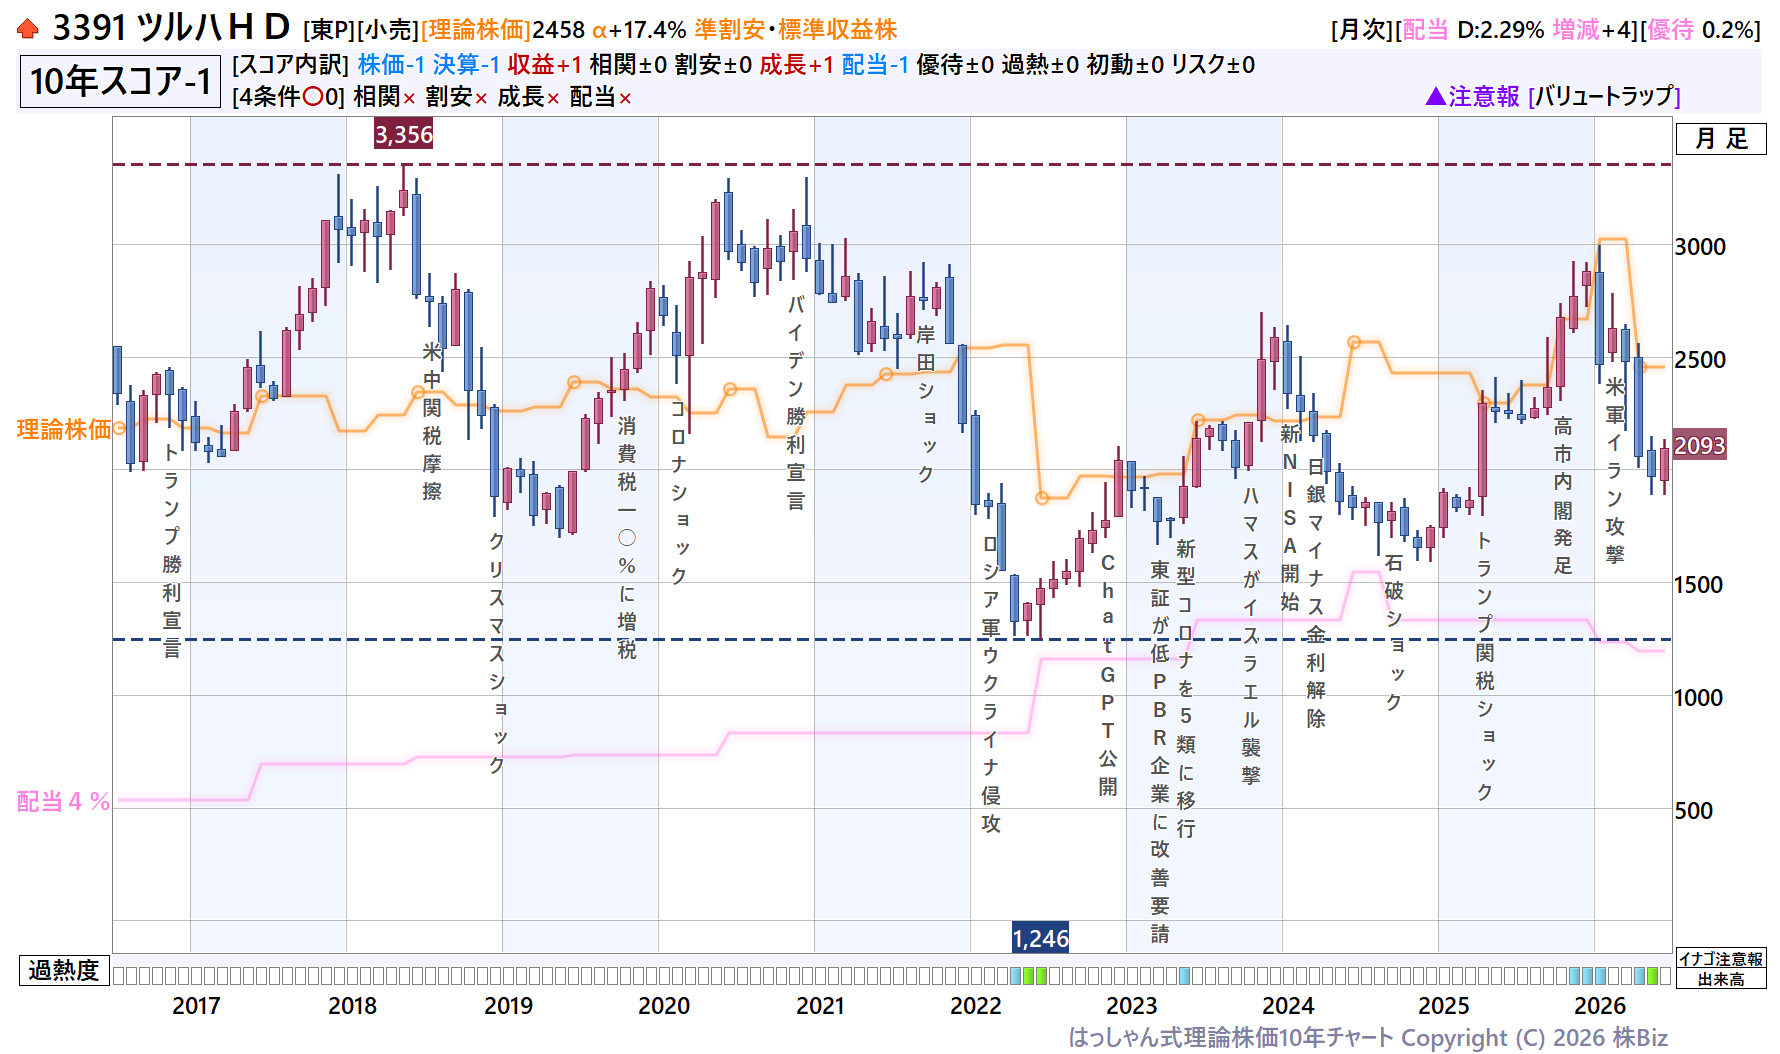Click the 2022 year label on axis

click(976, 1005)
